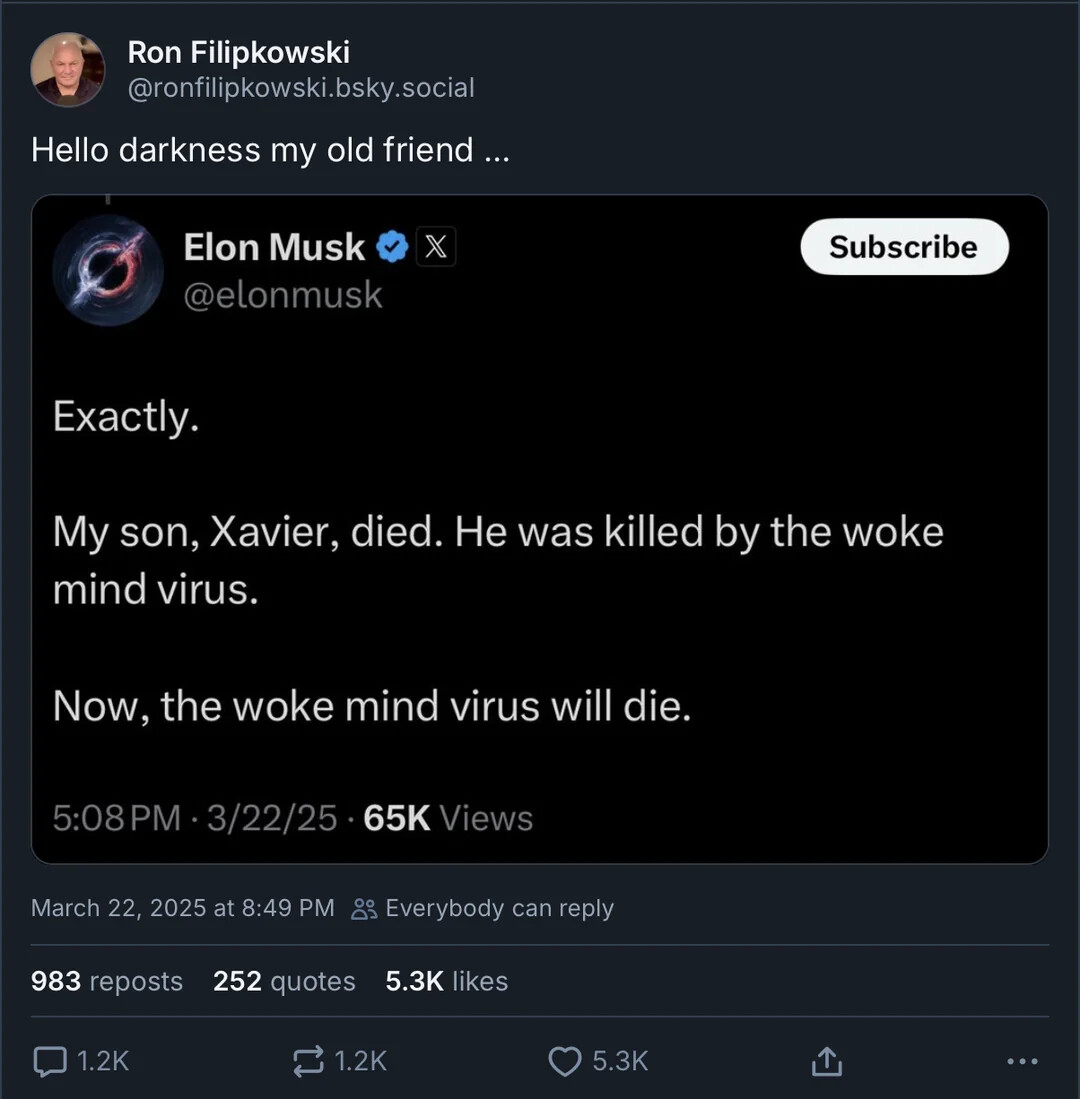This screenshot has height=1099, width=1080.
Task: Like the post with the heart icon
Action: tap(565, 1061)
